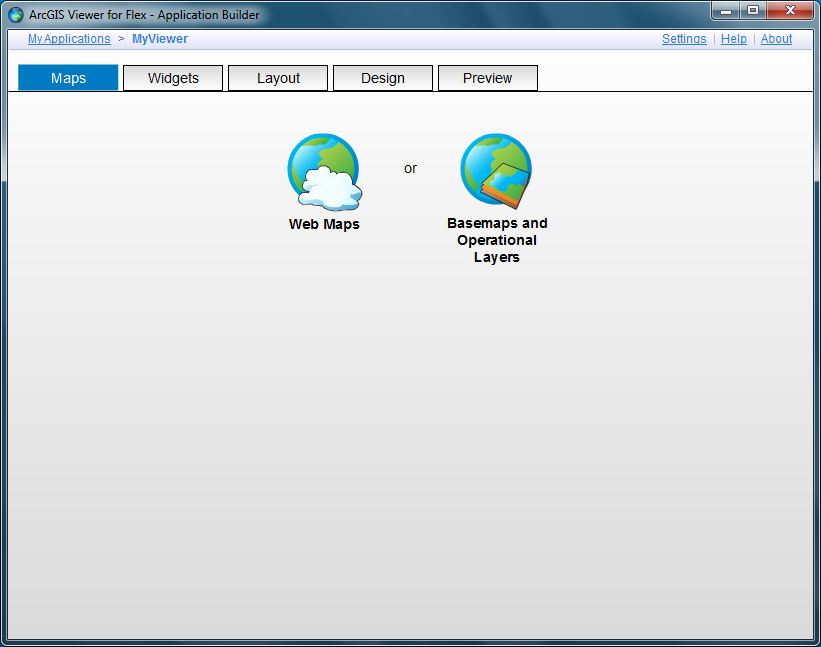Choose Basemaps and Operational Layers icon

496,171
